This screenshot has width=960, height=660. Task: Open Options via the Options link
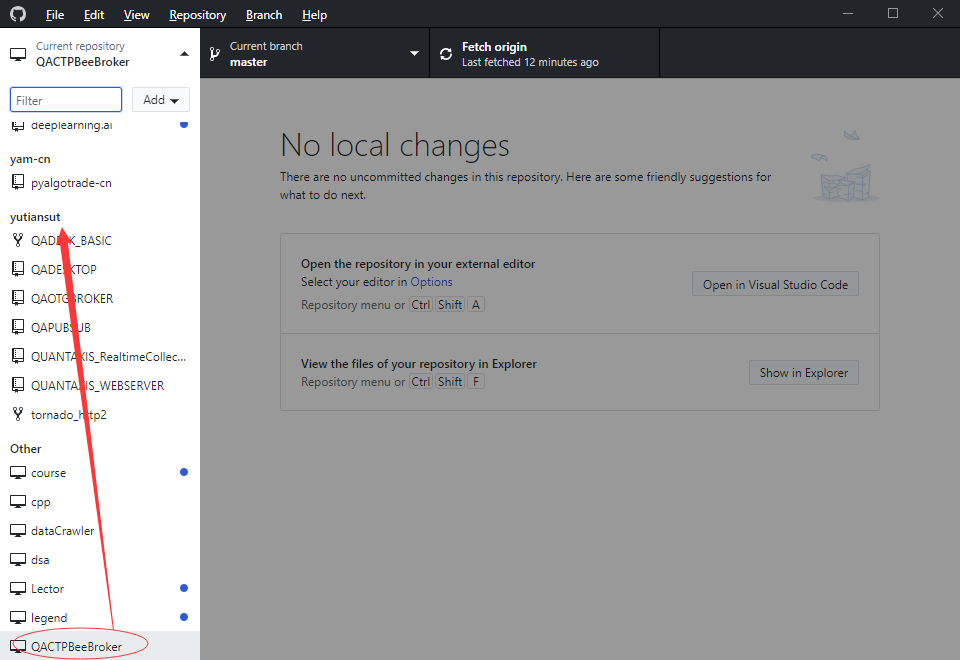coord(431,281)
